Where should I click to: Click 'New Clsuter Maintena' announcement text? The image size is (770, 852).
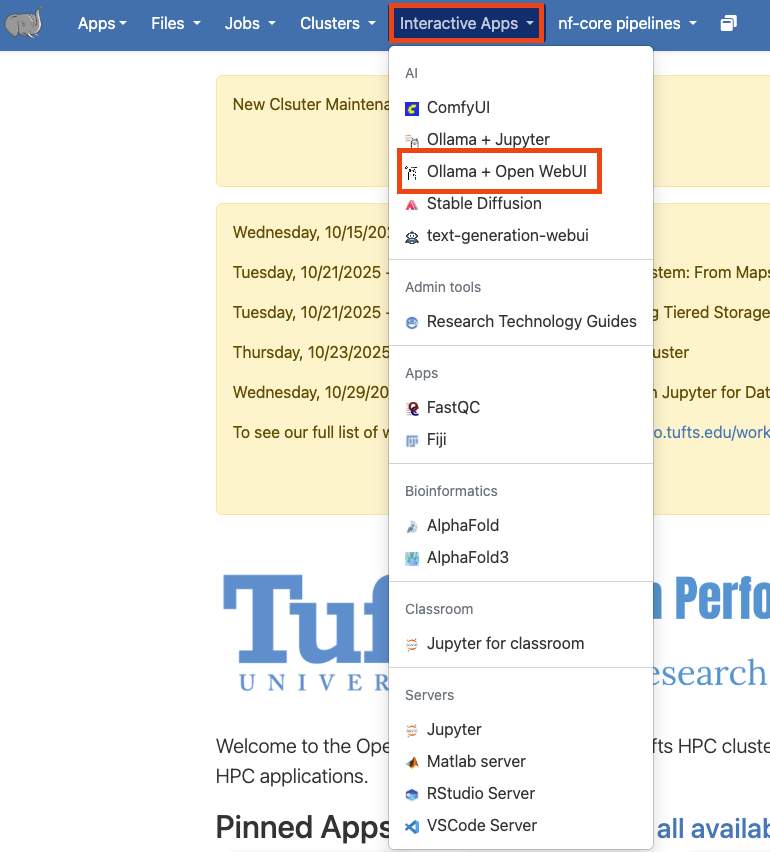(311, 104)
